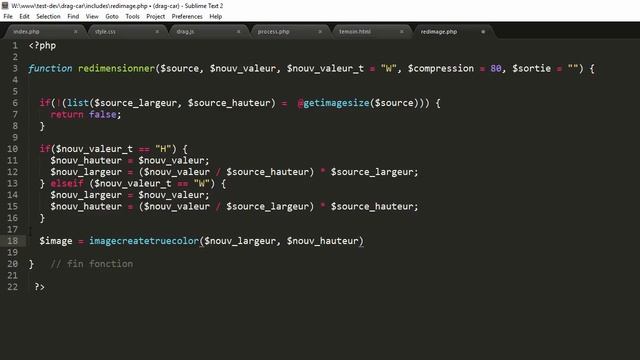
Task: Click 'imagecreatetruecolor' on line 18
Action: [144, 241]
